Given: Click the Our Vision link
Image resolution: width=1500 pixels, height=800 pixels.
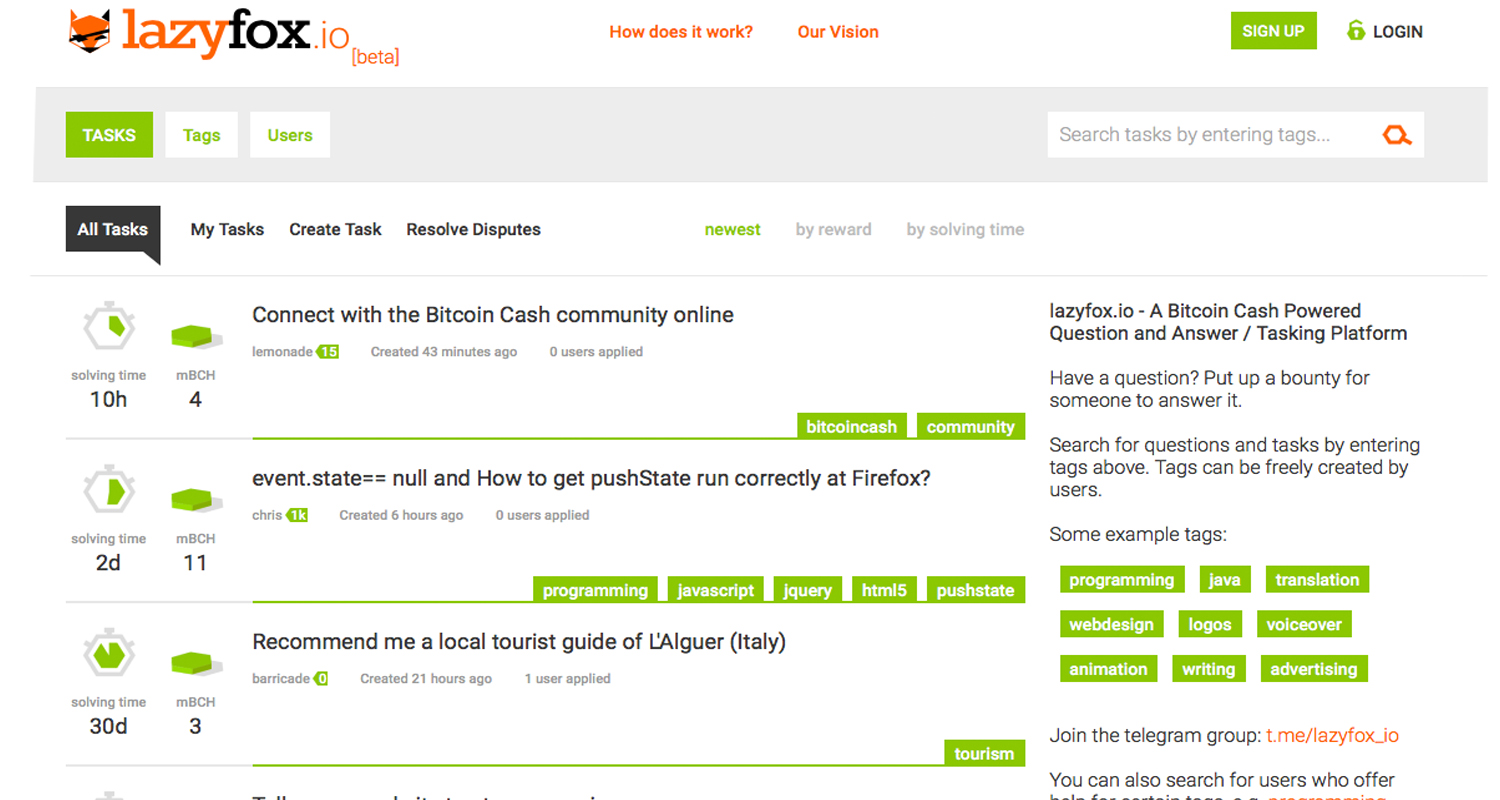Looking at the screenshot, I should pyautogui.click(x=838, y=31).
